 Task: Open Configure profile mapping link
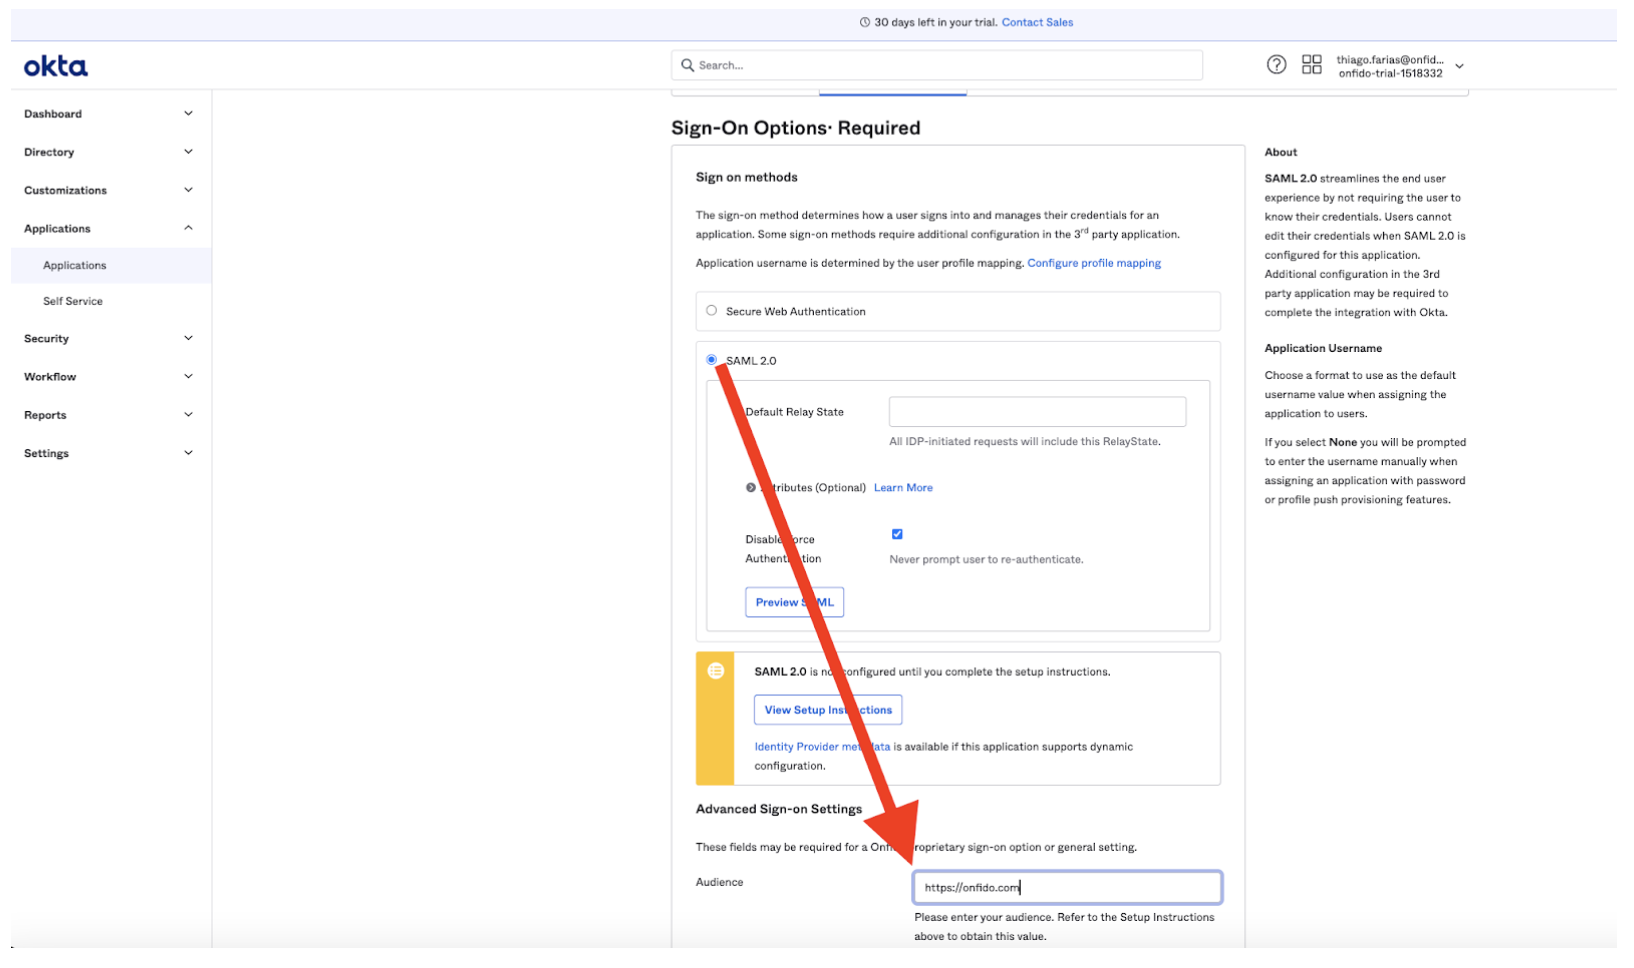(x=1094, y=263)
